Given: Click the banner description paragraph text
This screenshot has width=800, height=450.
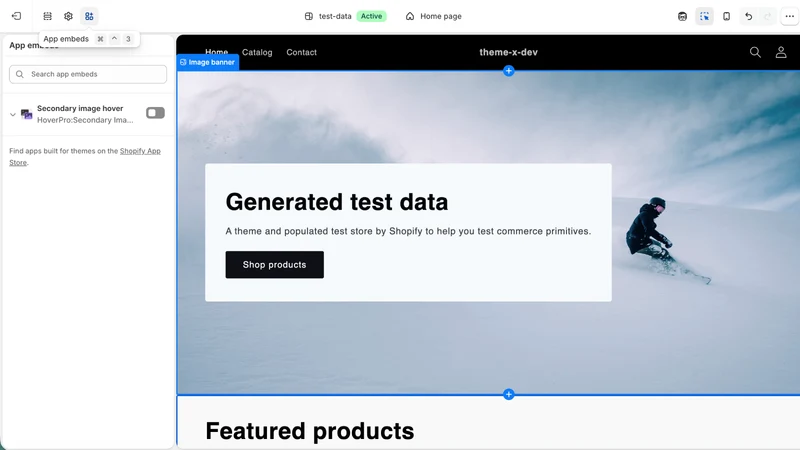Looking at the screenshot, I should [408, 231].
